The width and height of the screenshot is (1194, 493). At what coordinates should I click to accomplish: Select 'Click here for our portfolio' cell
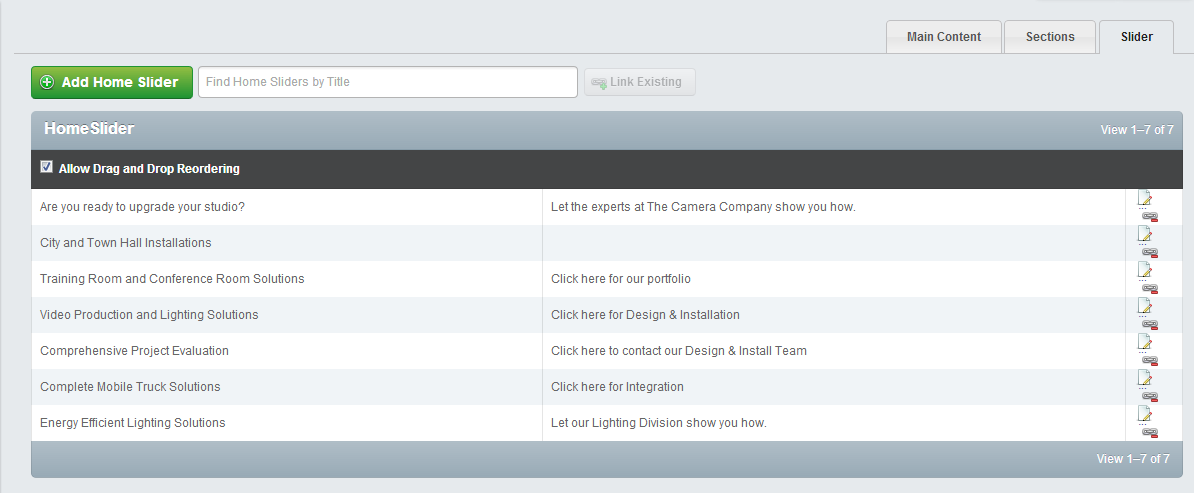pos(620,279)
